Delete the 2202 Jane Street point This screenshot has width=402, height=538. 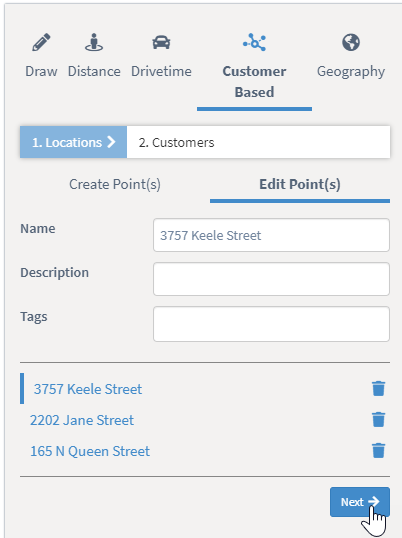point(378,420)
